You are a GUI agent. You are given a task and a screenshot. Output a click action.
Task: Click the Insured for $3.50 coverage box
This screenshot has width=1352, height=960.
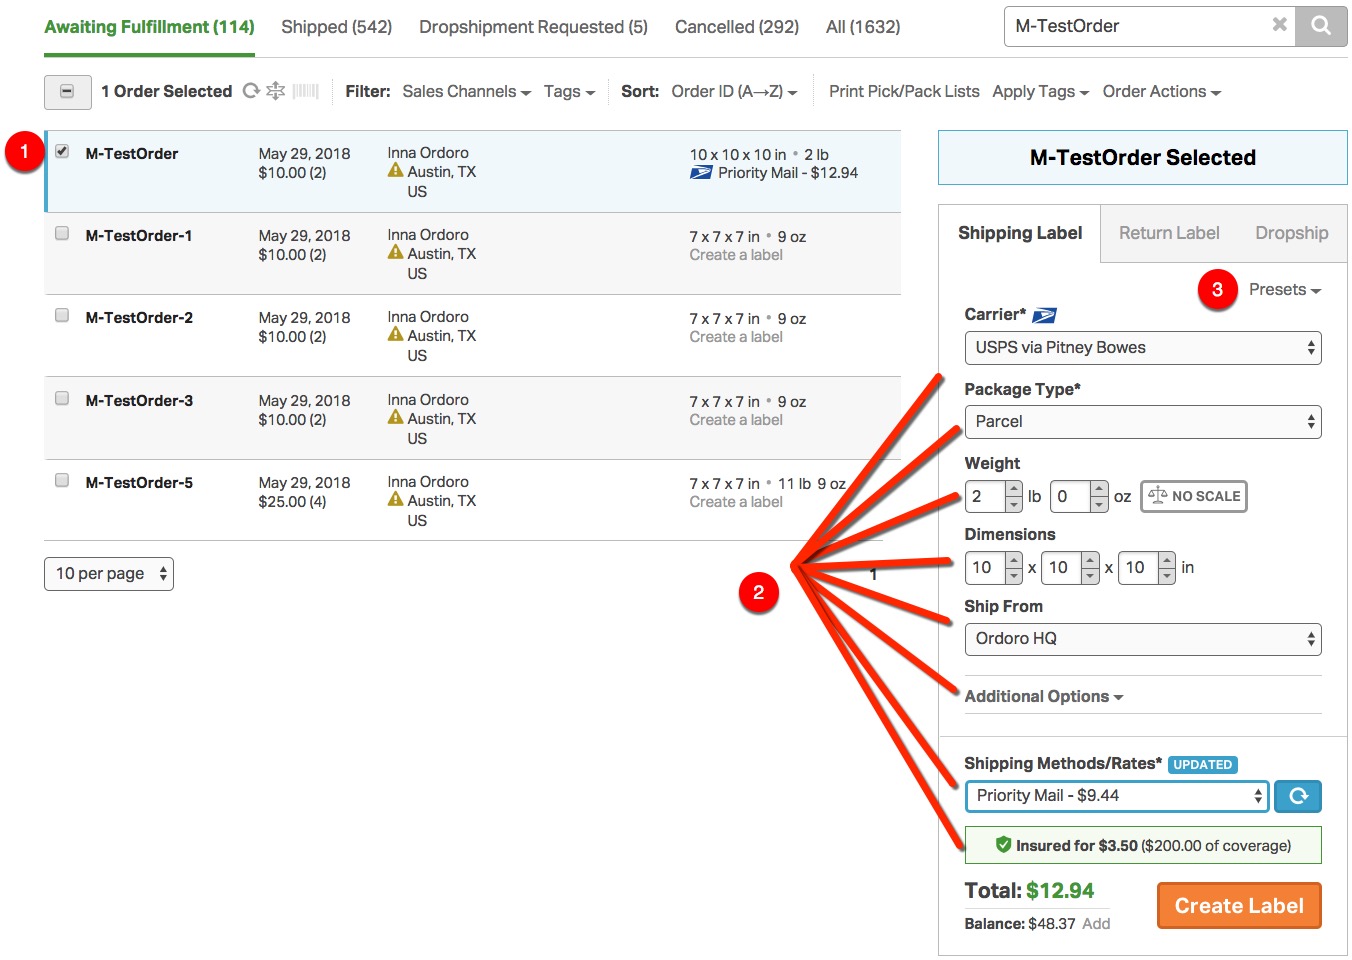coord(1143,845)
